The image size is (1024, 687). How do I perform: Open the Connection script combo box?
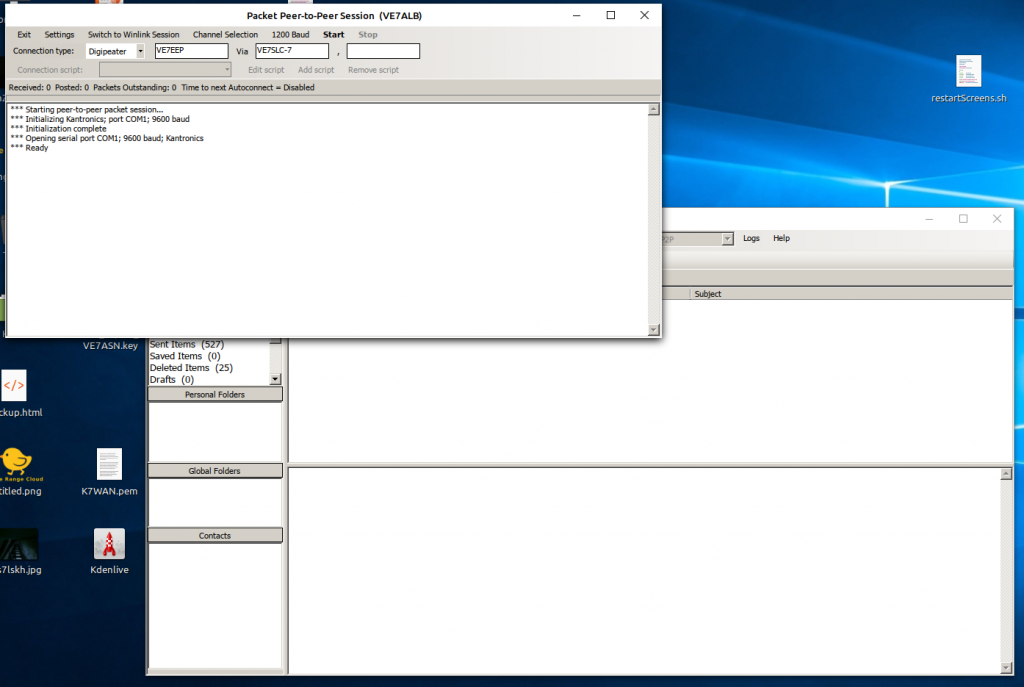[x=165, y=69]
